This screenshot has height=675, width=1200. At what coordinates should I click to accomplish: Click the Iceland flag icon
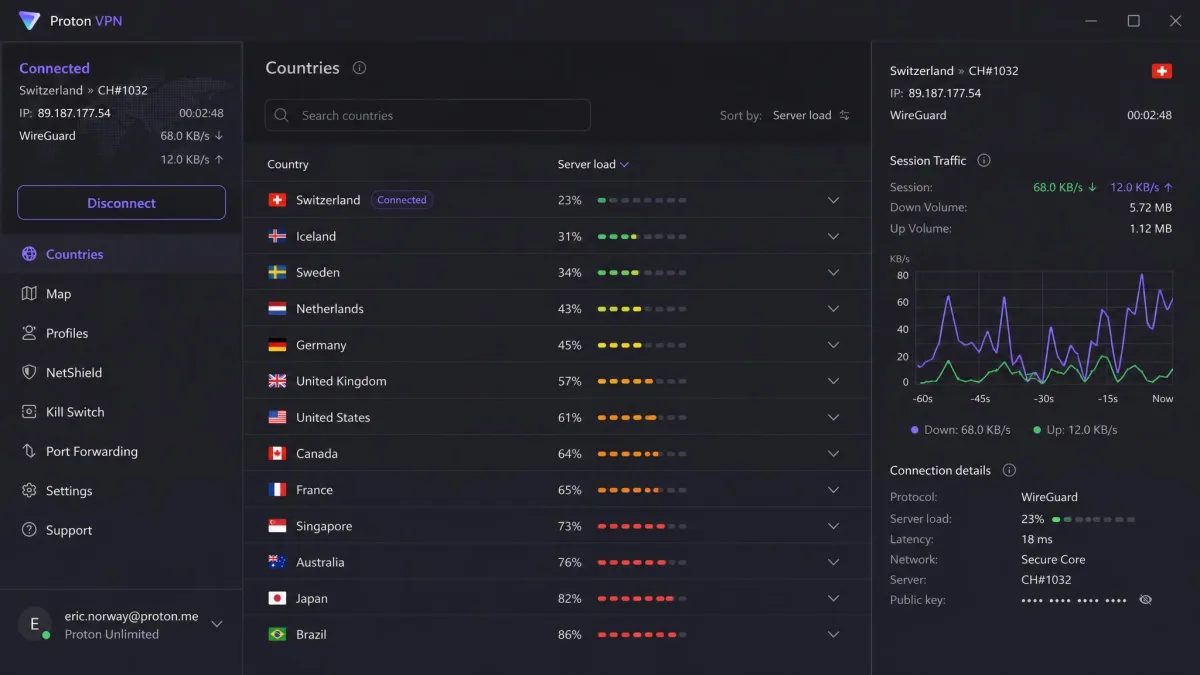[277, 236]
